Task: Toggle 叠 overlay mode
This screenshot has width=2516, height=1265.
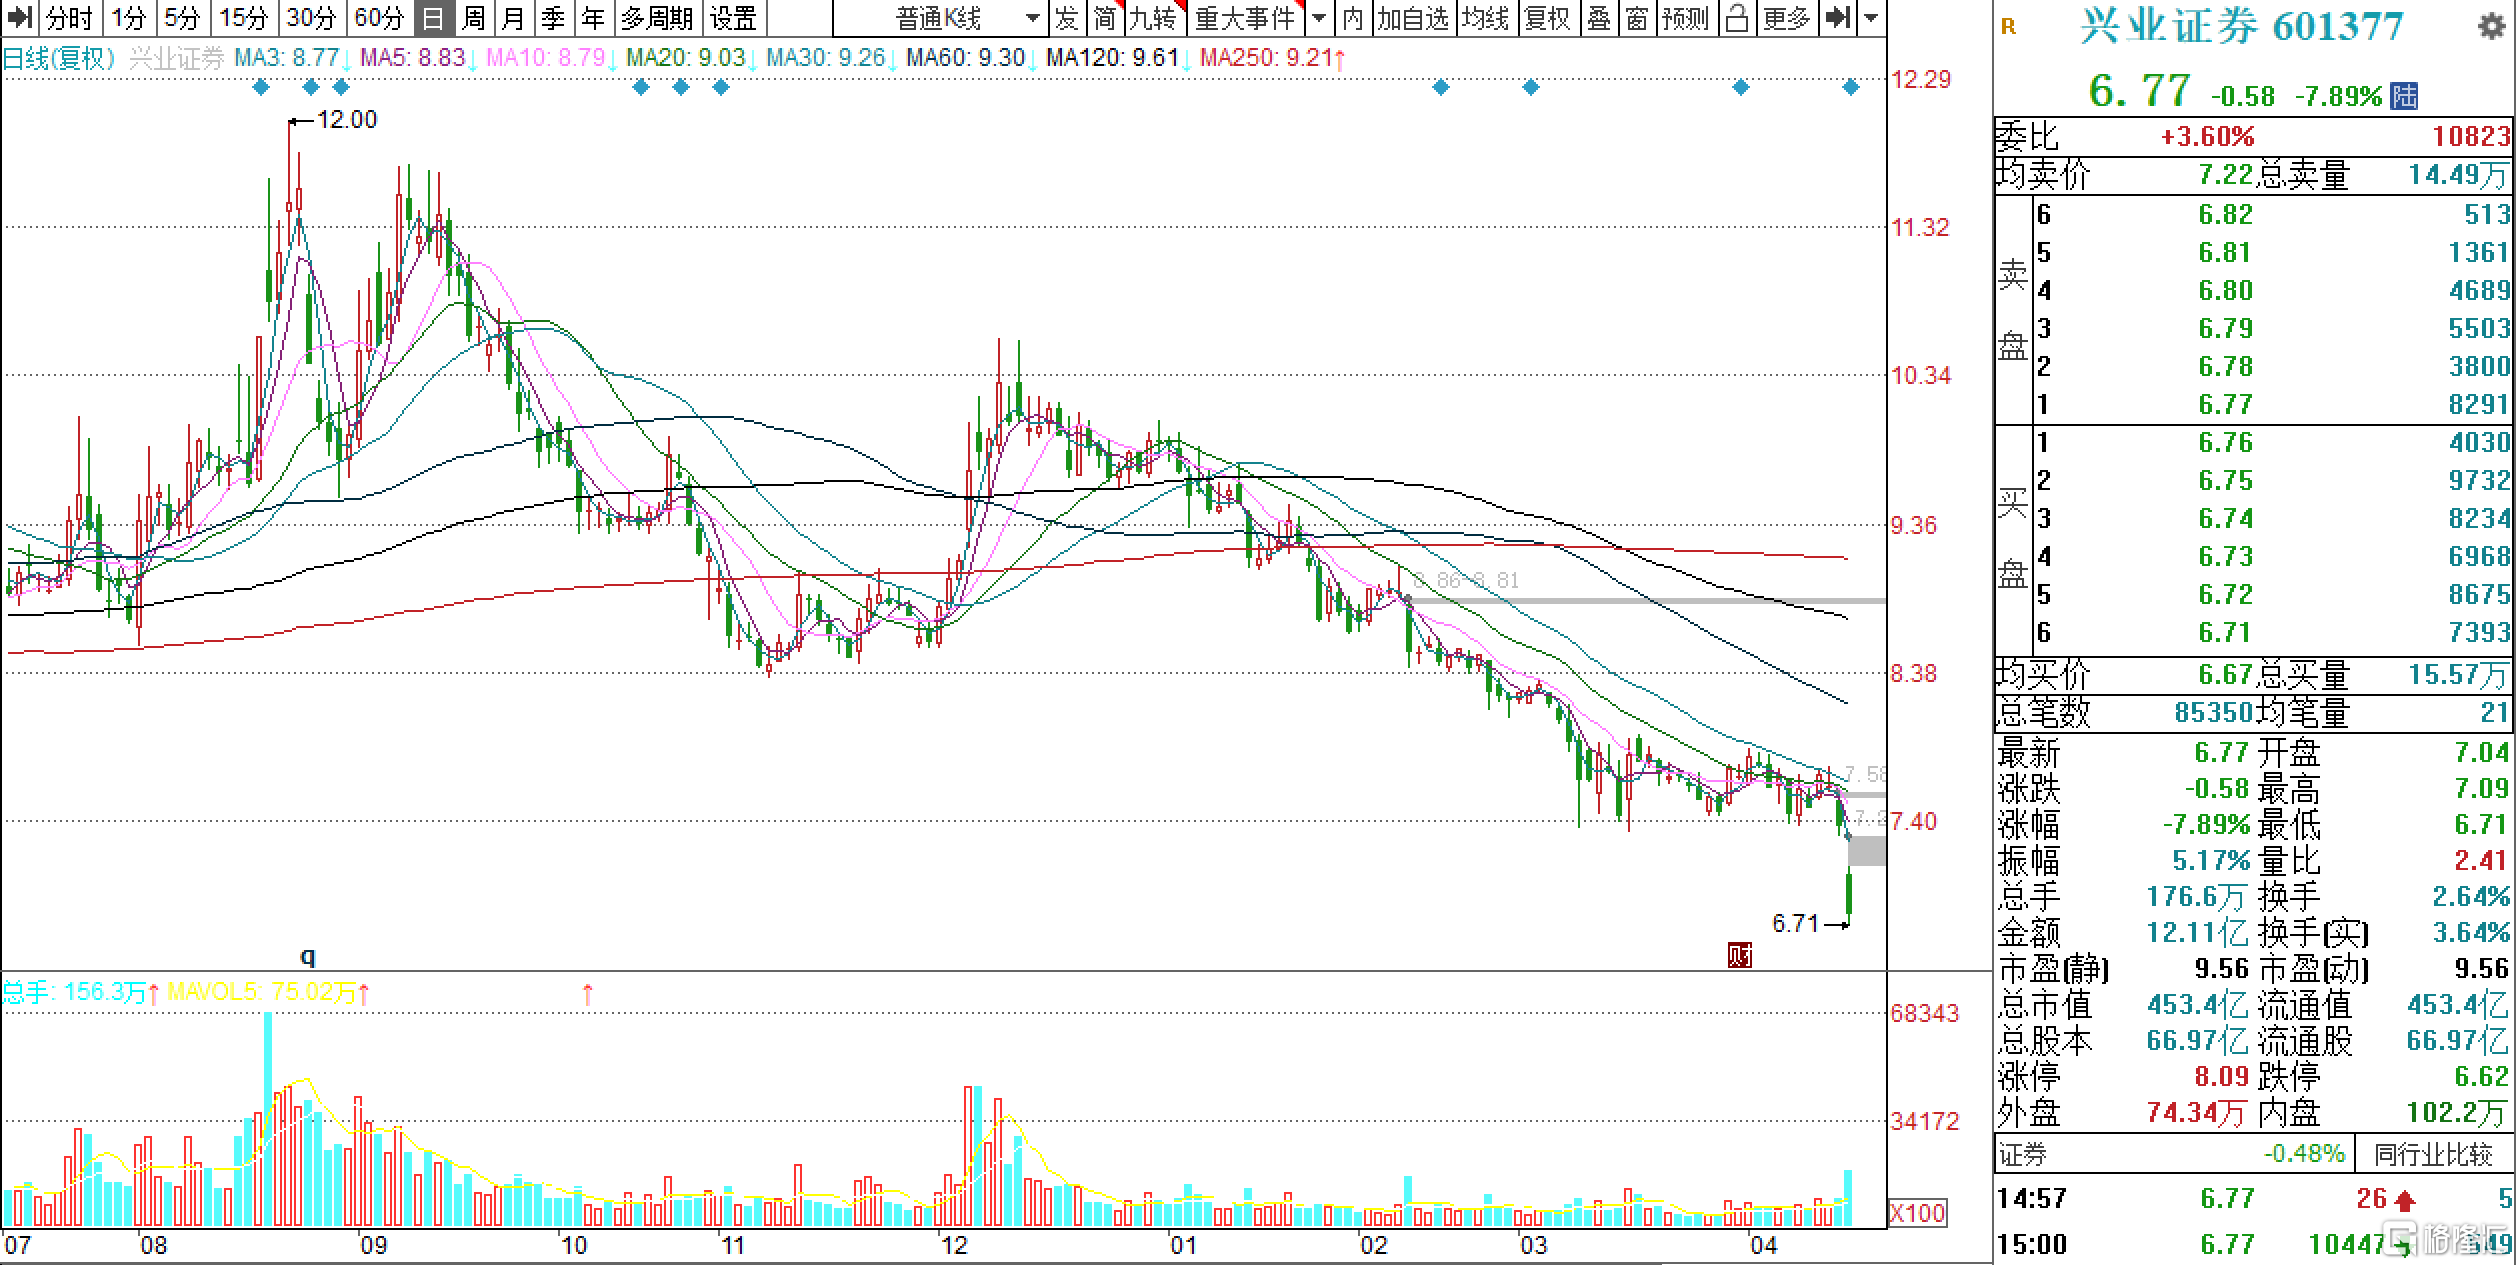Action: click(1599, 17)
